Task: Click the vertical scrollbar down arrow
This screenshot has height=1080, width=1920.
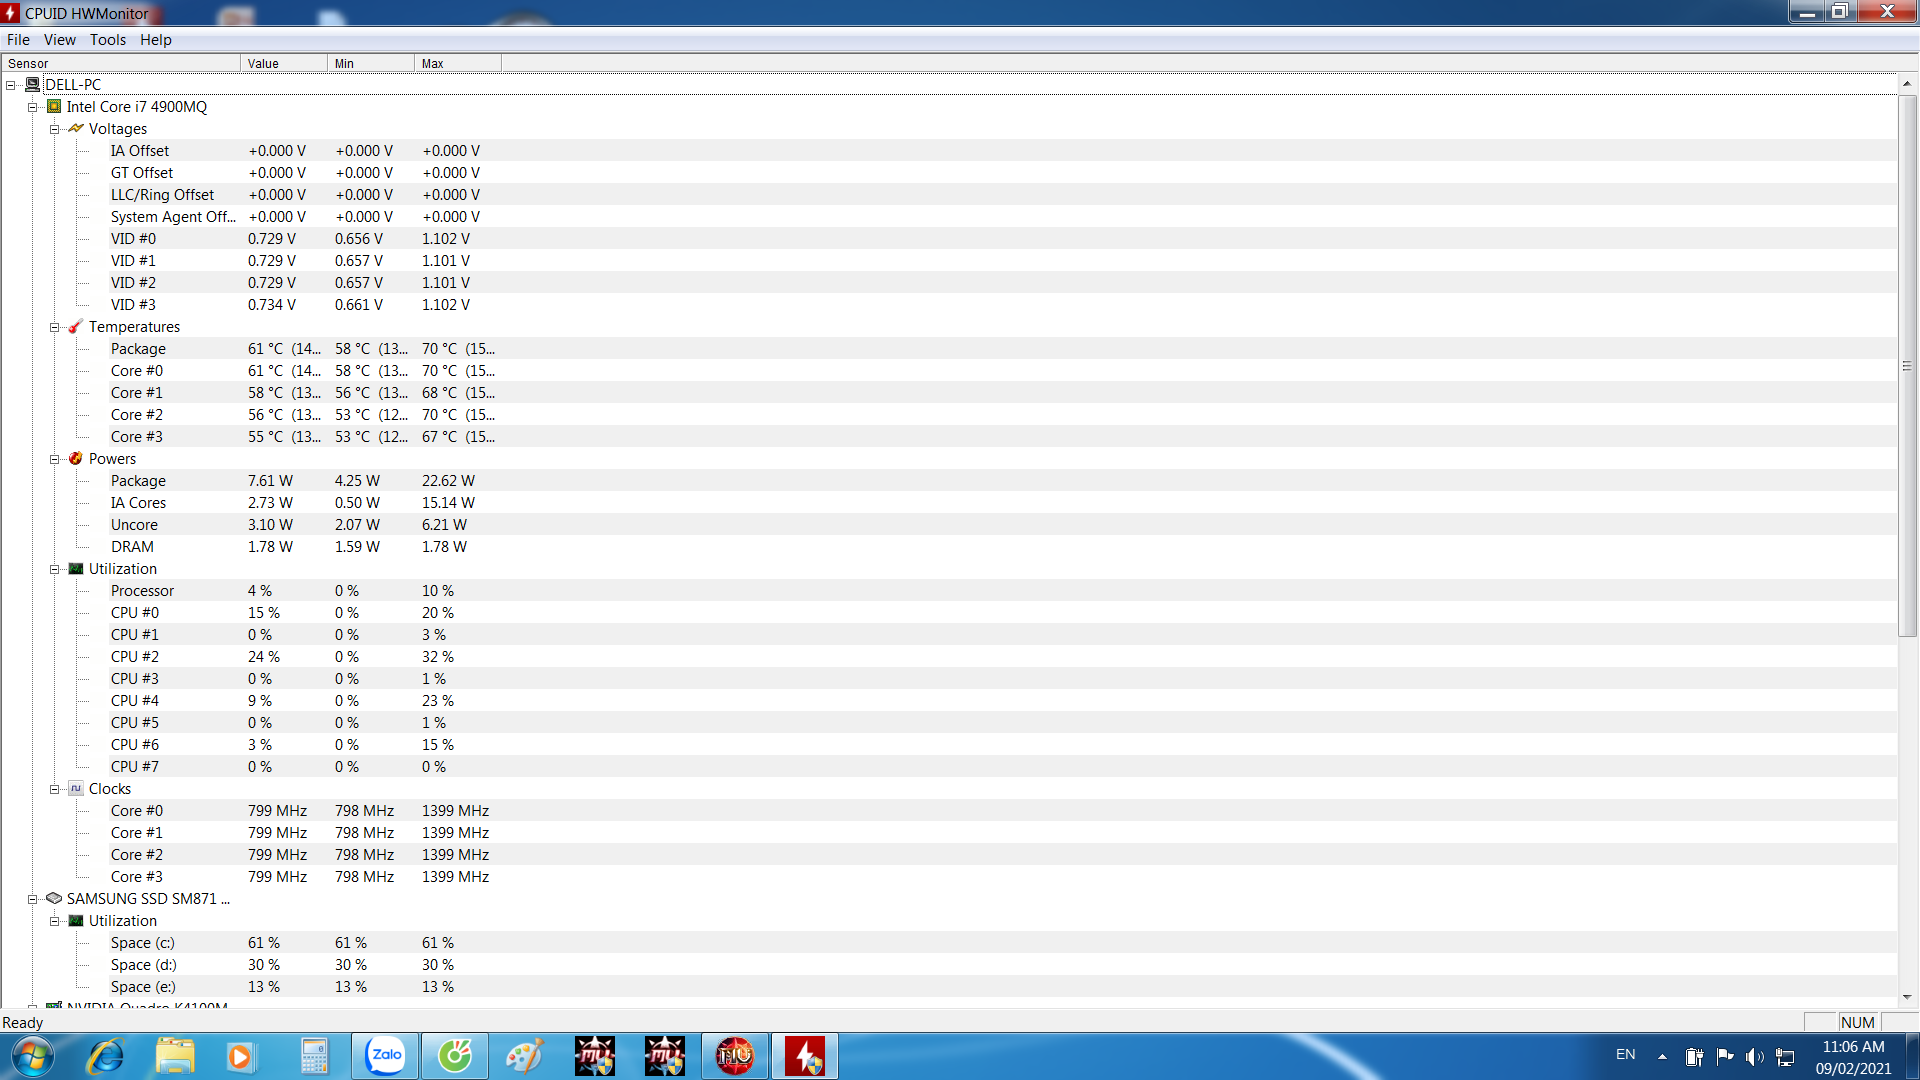Action: [x=1907, y=997]
